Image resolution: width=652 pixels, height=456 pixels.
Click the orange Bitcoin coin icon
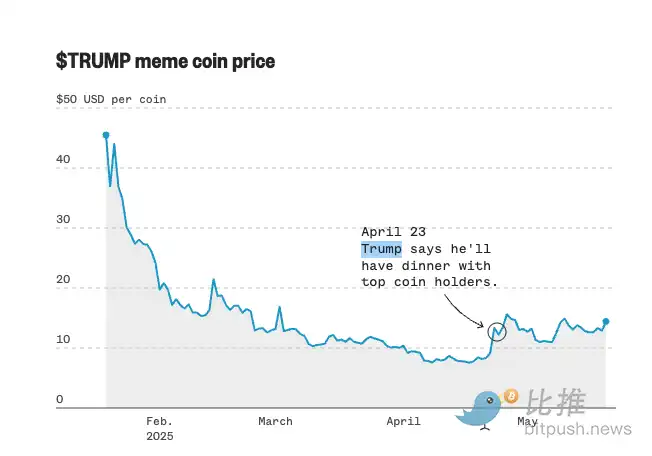point(511,396)
